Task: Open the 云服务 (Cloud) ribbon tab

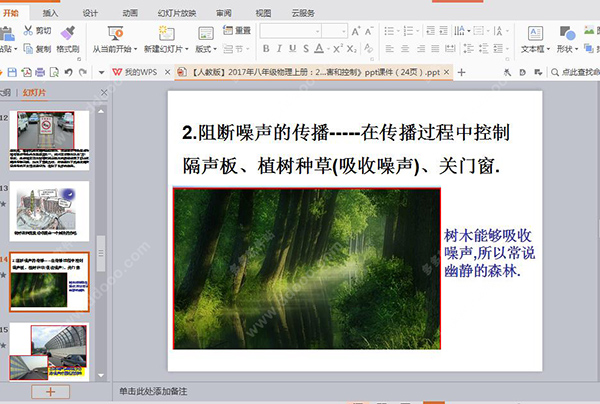Action: (x=303, y=13)
